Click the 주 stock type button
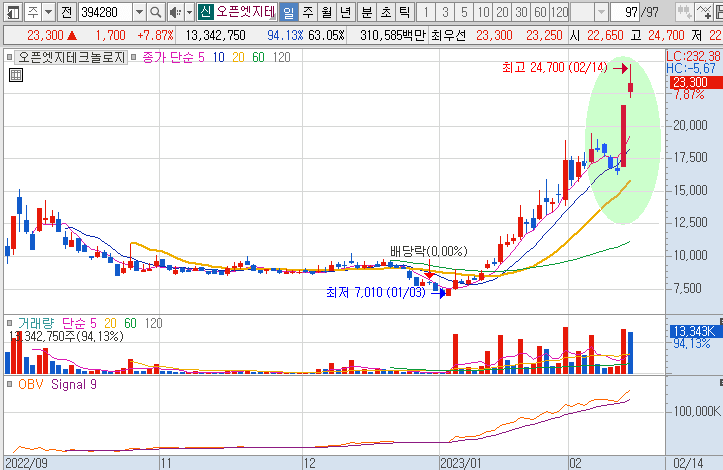 pos(32,12)
